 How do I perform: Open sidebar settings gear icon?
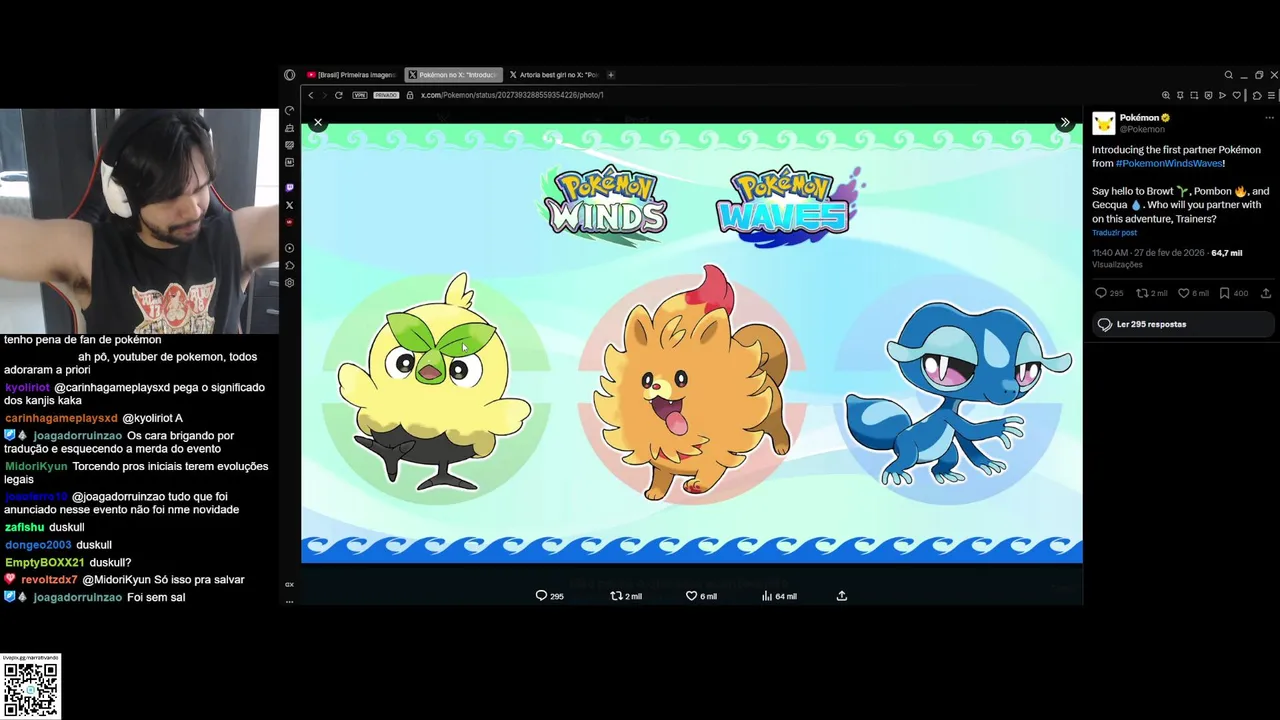(289, 283)
